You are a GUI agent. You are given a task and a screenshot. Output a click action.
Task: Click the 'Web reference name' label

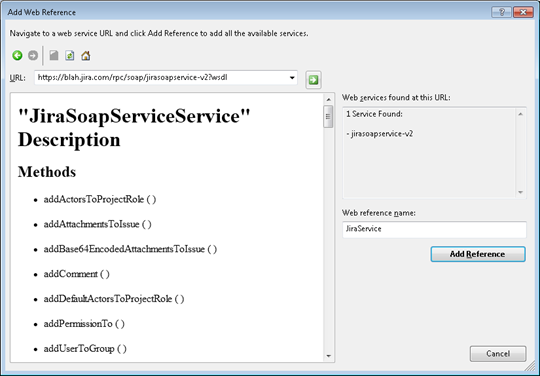[x=379, y=213]
